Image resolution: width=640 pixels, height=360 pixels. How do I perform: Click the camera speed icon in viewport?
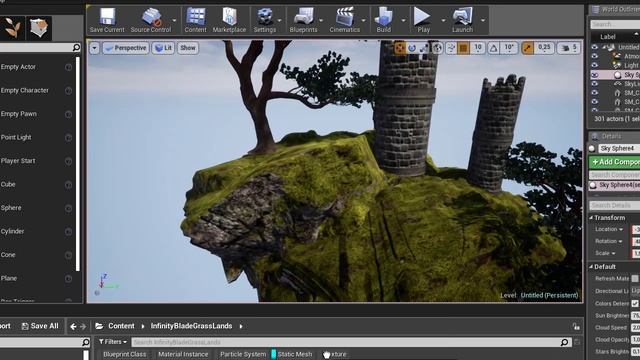tap(565, 48)
